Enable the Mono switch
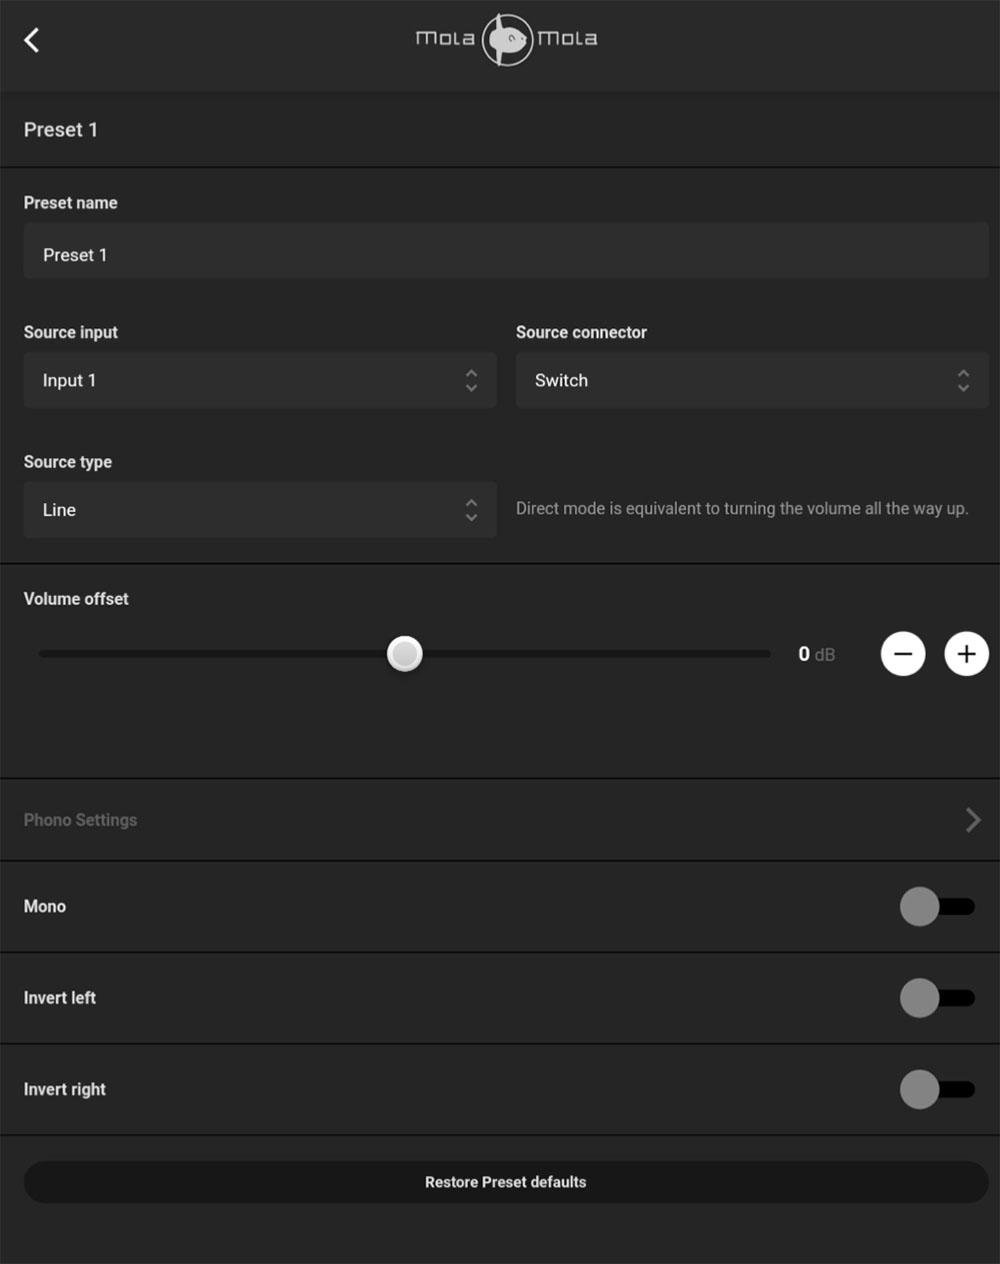1000x1264 pixels. click(936, 907)
